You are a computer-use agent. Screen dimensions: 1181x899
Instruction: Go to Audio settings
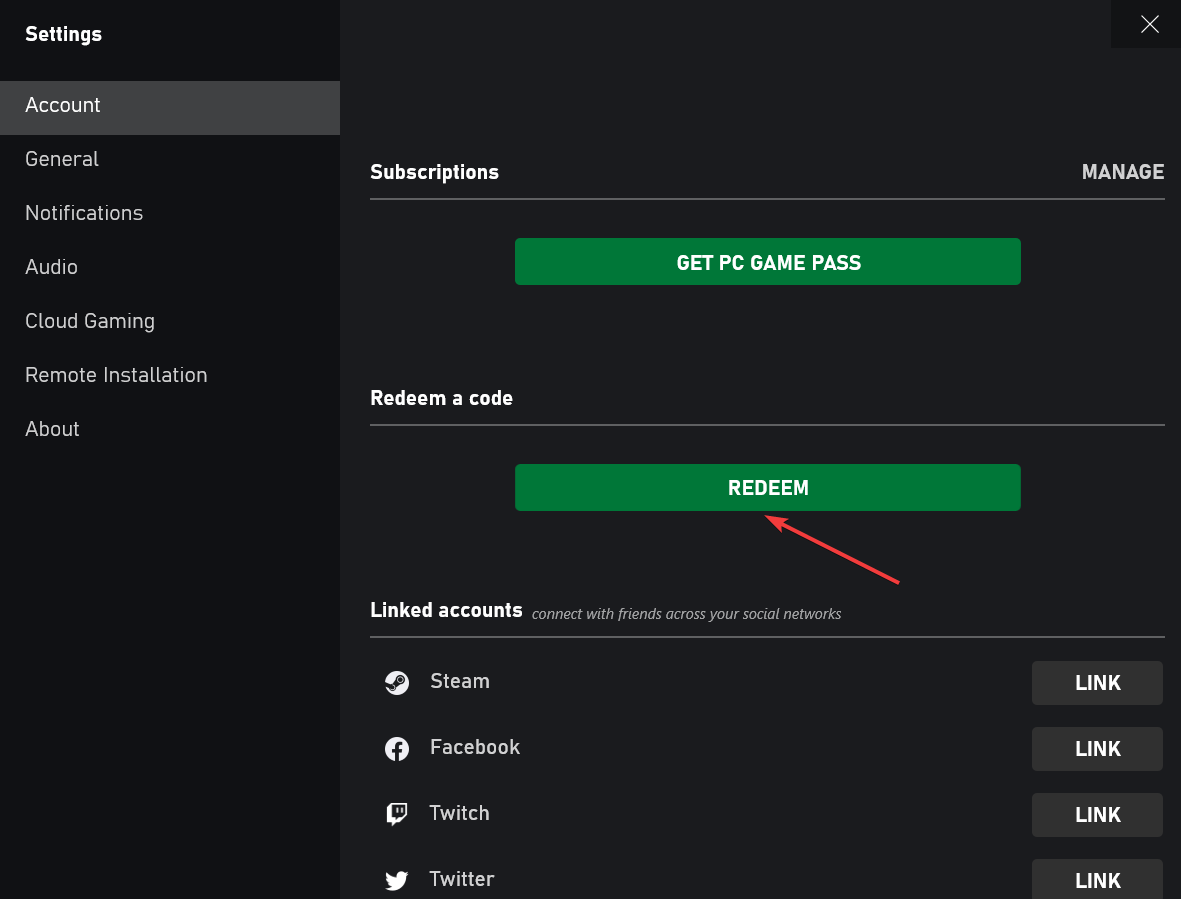coord(169,267)
